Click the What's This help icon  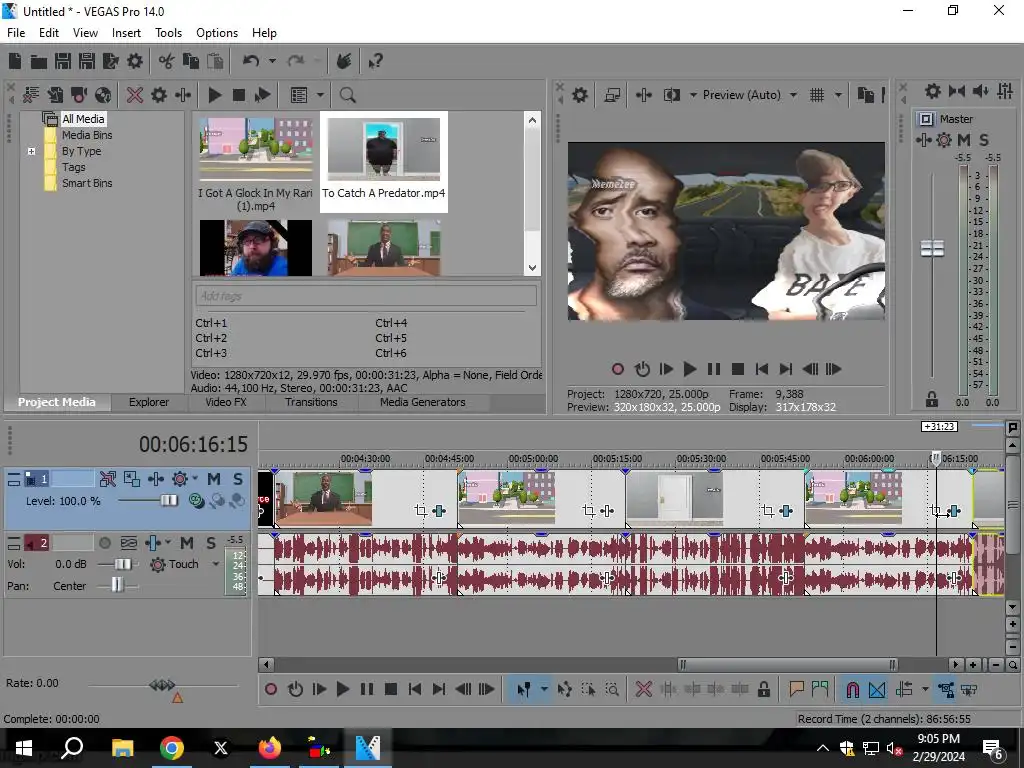[376, 61]
